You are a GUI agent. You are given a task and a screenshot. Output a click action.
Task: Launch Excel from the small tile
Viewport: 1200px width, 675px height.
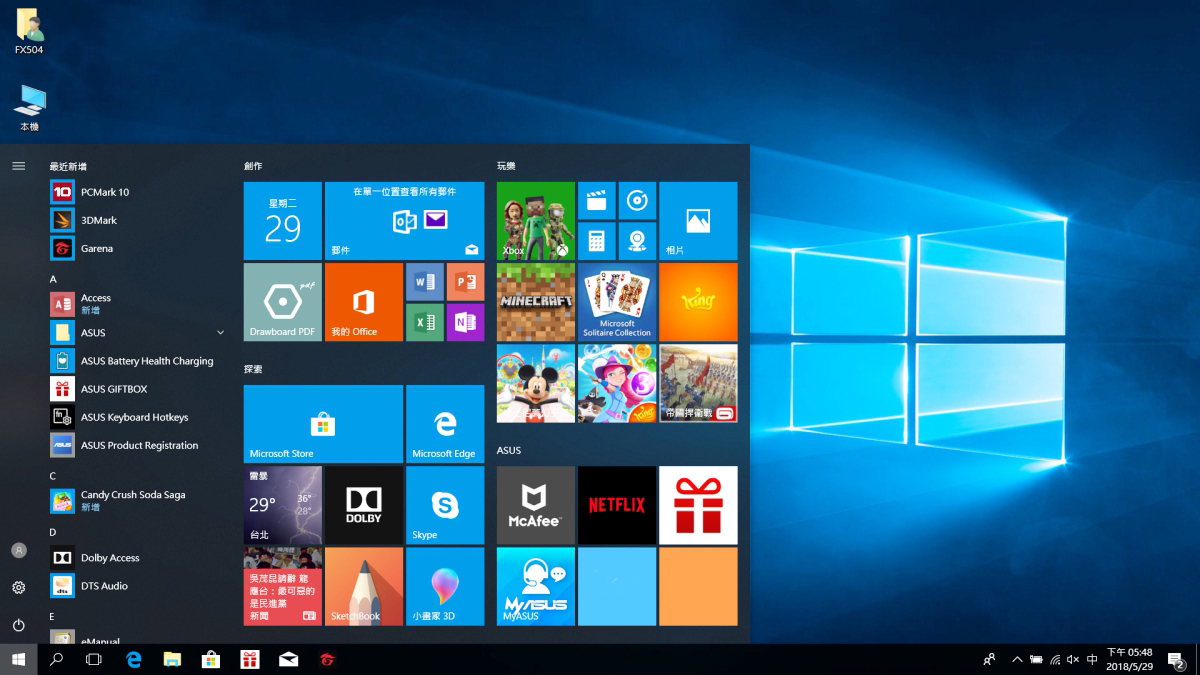(x=425, y=322)
